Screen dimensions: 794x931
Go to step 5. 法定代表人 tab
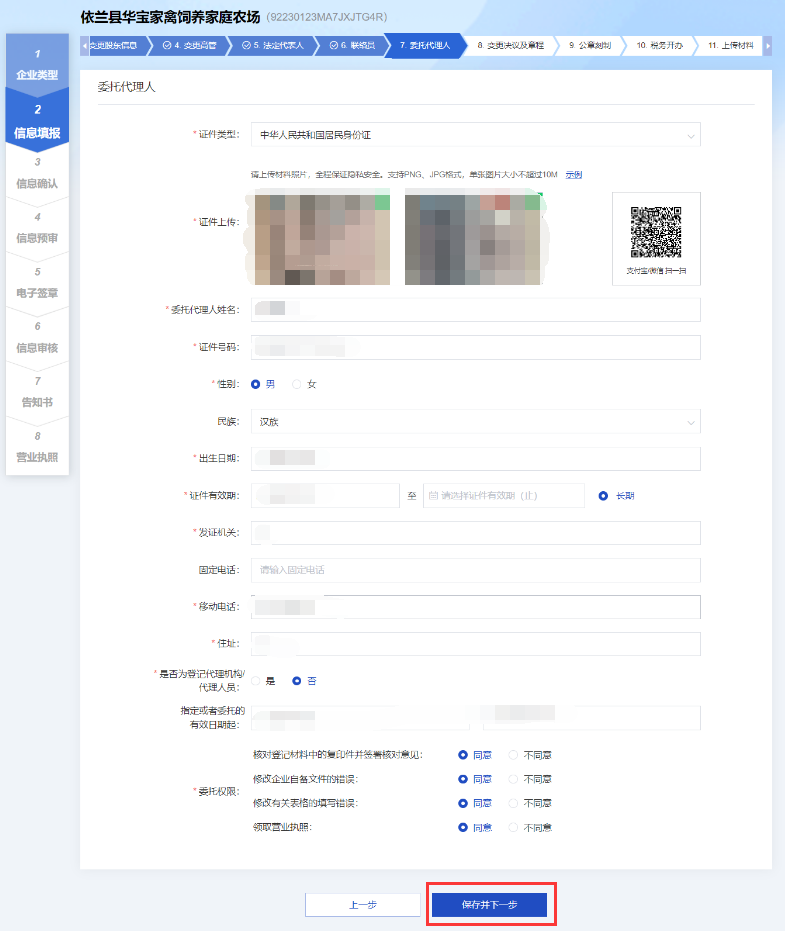coord(272,46)
